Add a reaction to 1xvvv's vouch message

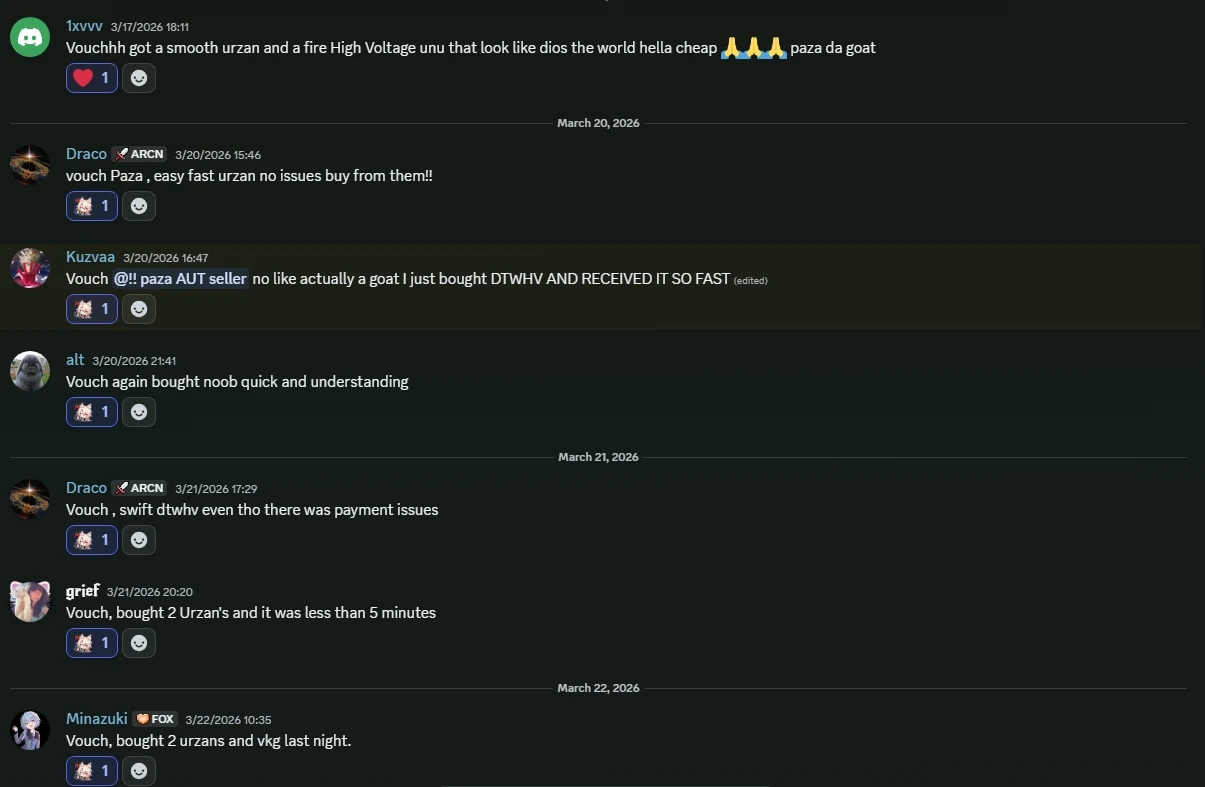pos(139,77)
